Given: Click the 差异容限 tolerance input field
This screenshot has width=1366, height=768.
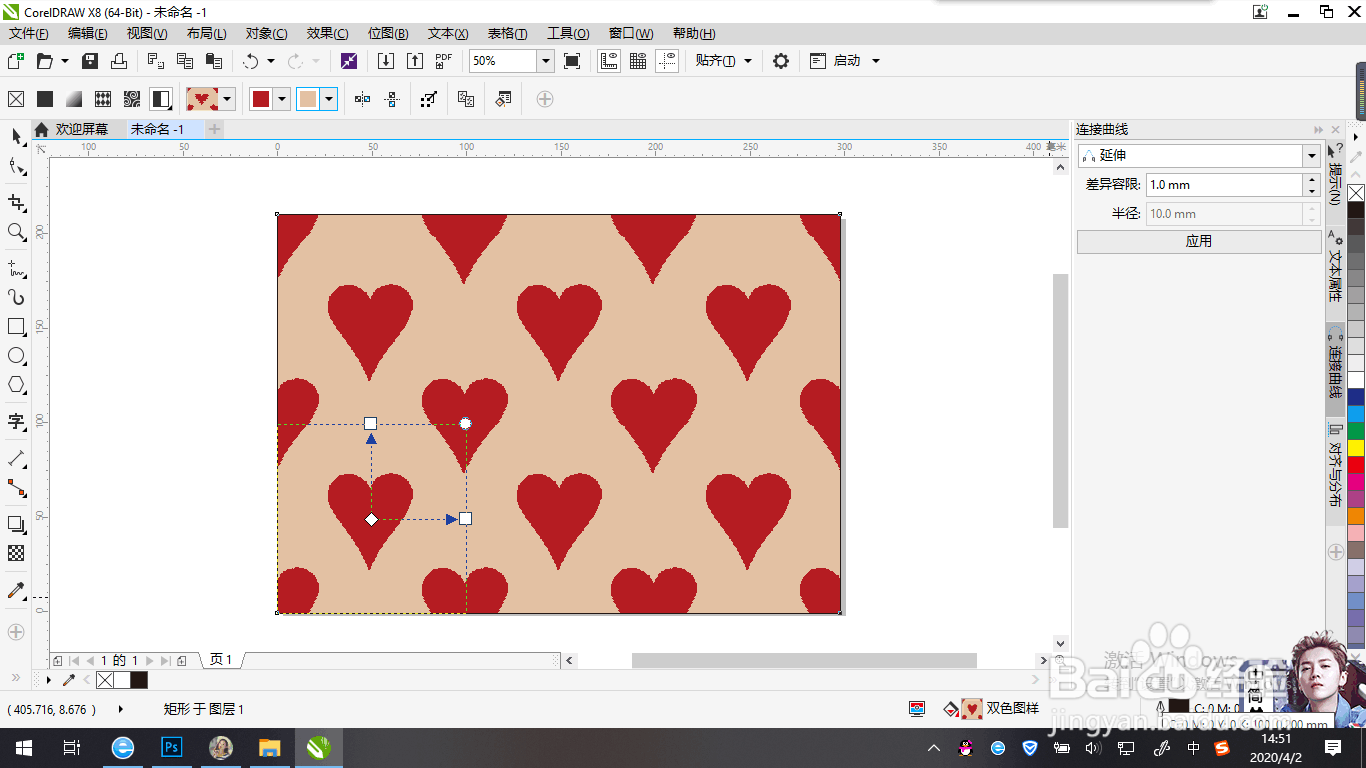Looking at the screenshot, I should (1224, 185).
